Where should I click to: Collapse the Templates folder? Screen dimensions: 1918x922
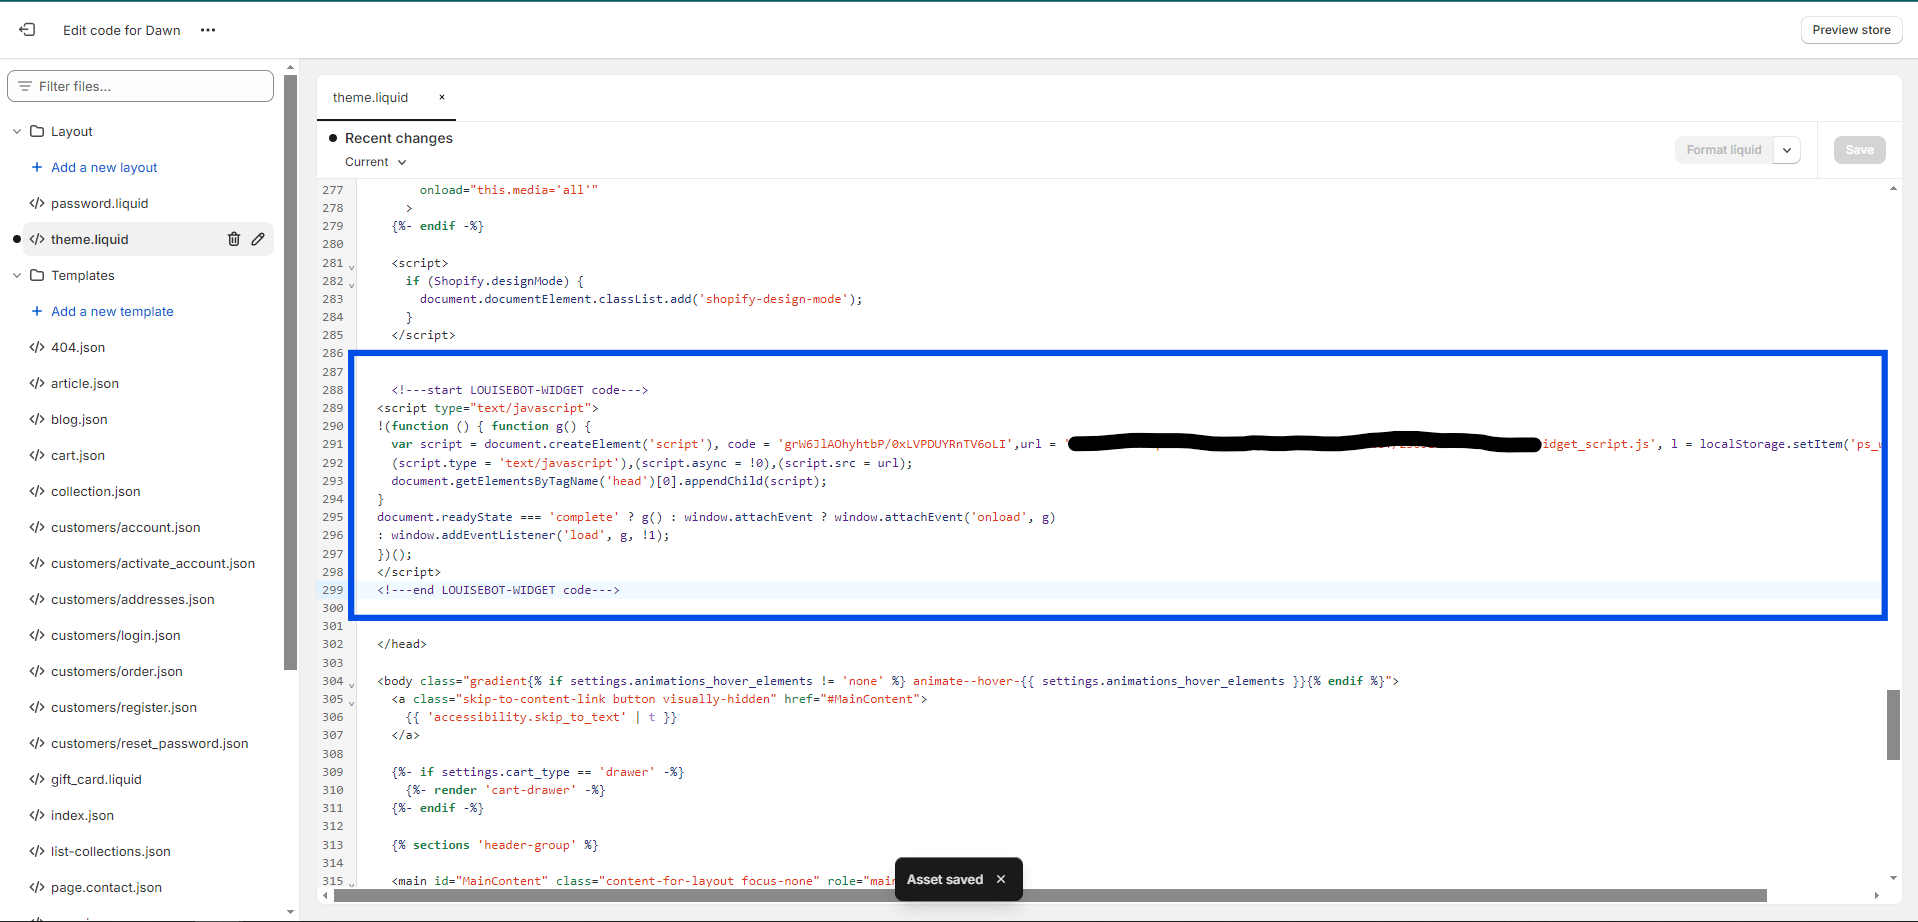point(17,275)
